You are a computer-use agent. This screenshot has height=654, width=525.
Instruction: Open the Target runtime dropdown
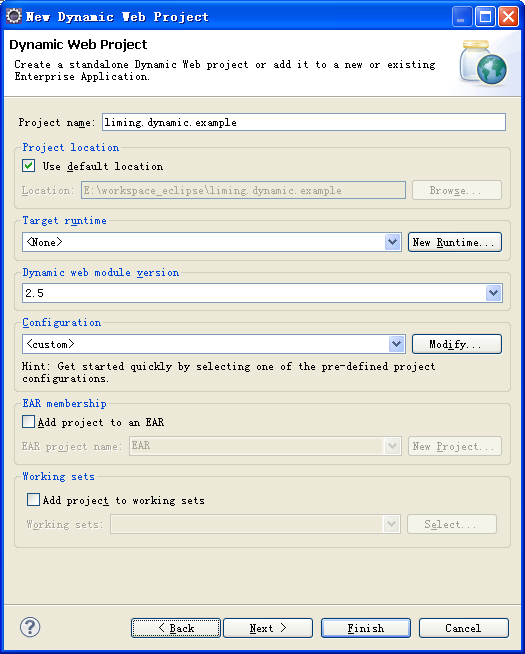(392, 242)
